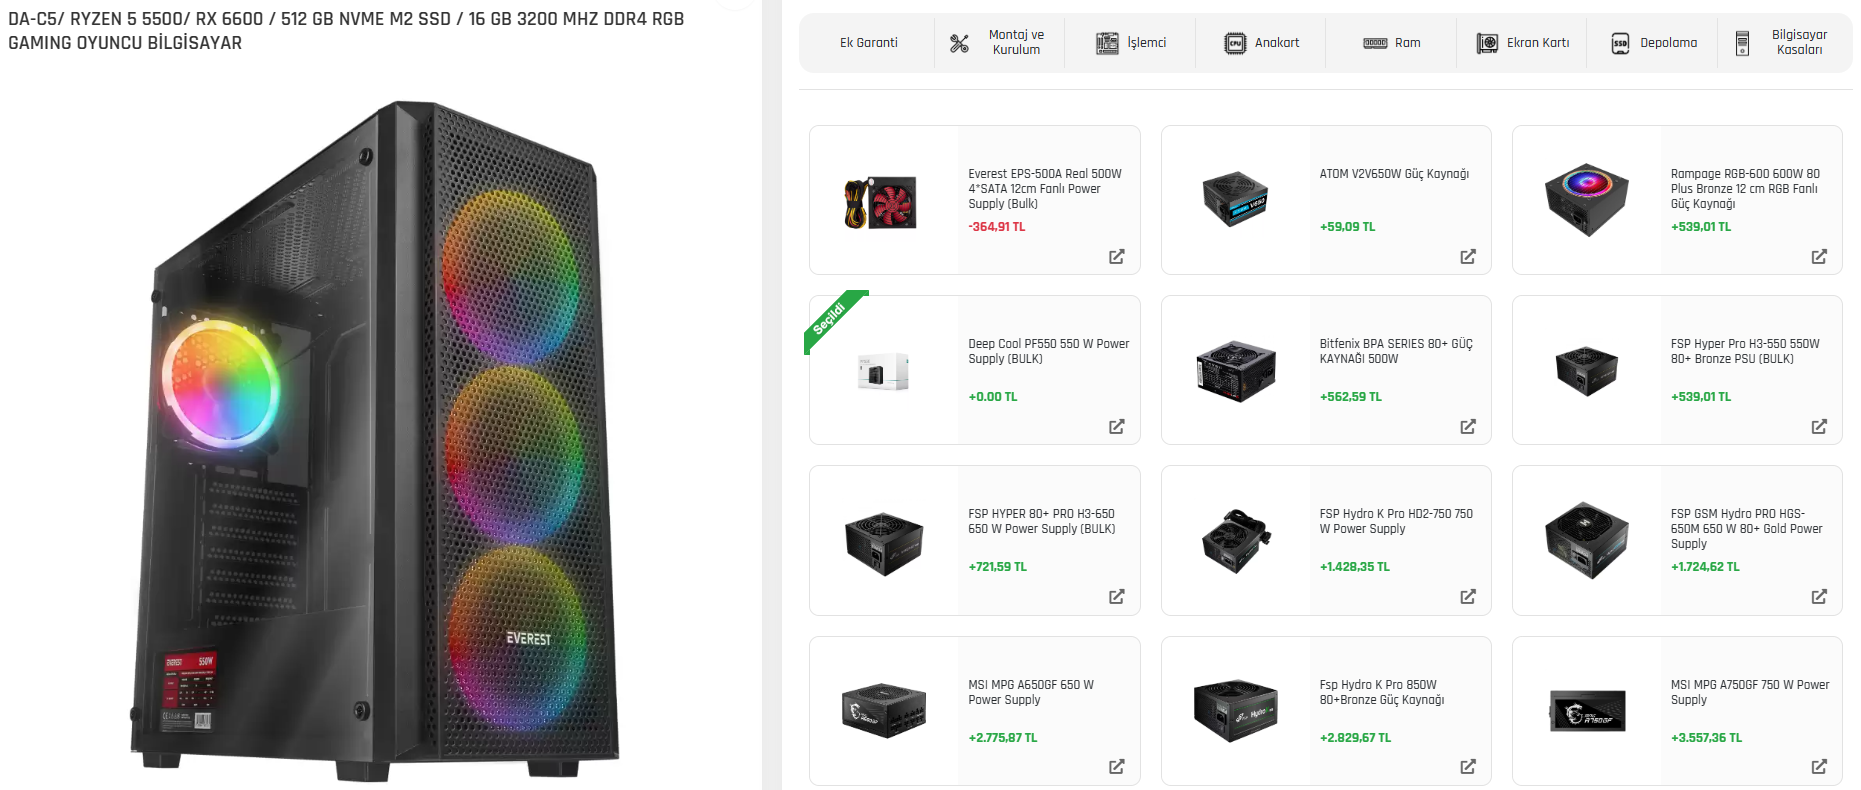This screenshot has height=790, width=1861.
Task: Open external link for FSP GSM Hydro PRO 650W
Action: 1818,597
